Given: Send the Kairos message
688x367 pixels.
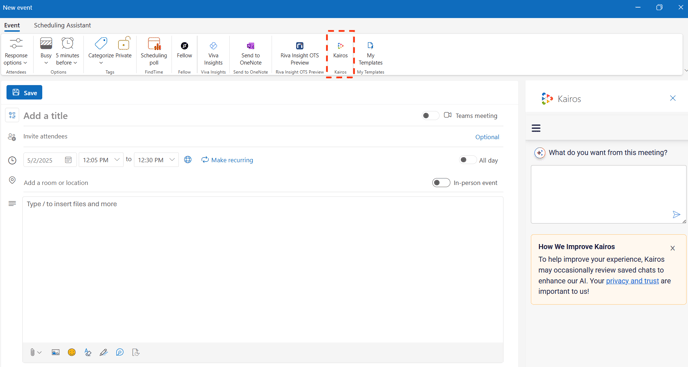Looking at the screenshot, I should coord(676,215).
